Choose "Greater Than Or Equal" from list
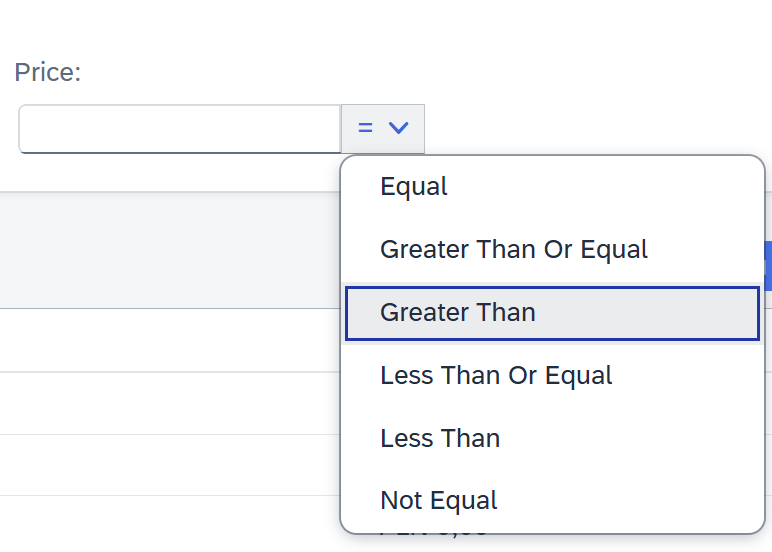Viewport: 772px width, 552px height. (x=514, y=249)
